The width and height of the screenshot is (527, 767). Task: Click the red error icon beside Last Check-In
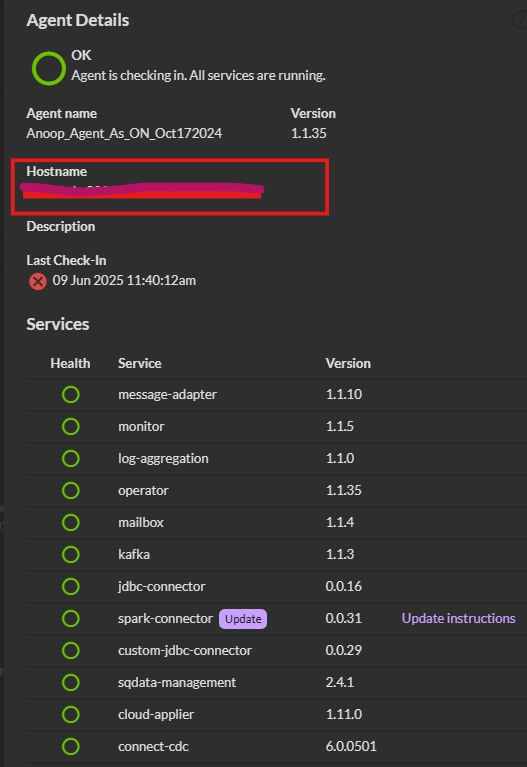(38, 281)
